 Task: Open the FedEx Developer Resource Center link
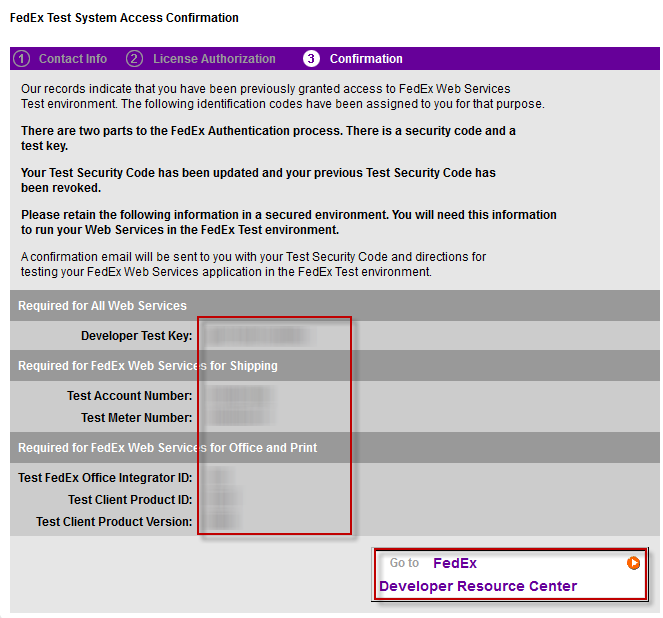pyautogui.click(x=510, y=574)
